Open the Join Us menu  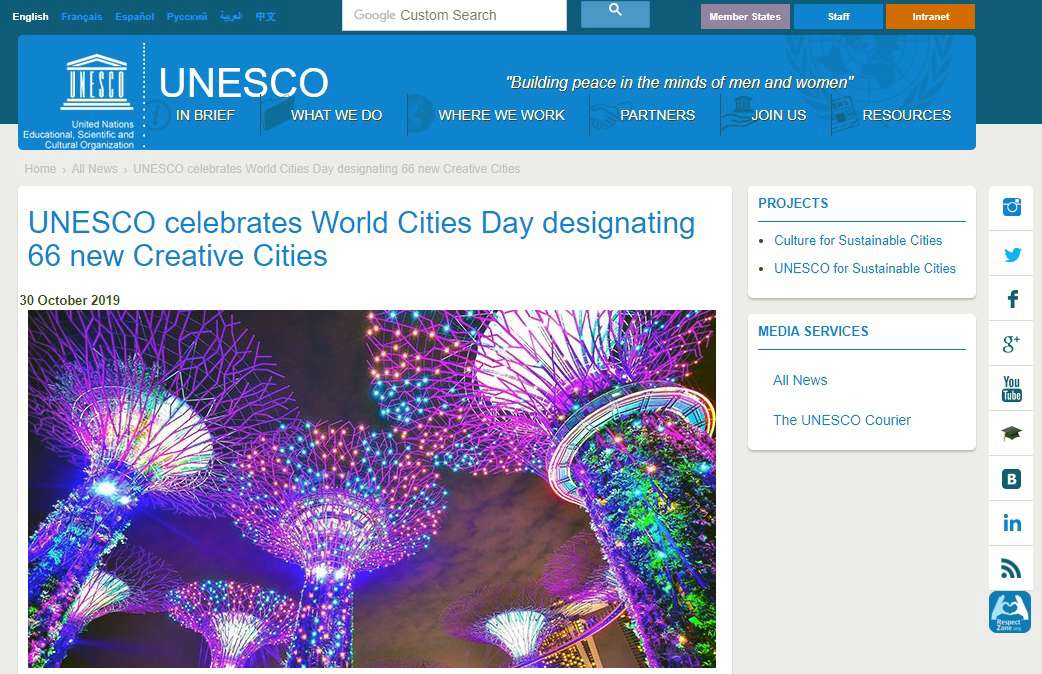click(779, 115)
